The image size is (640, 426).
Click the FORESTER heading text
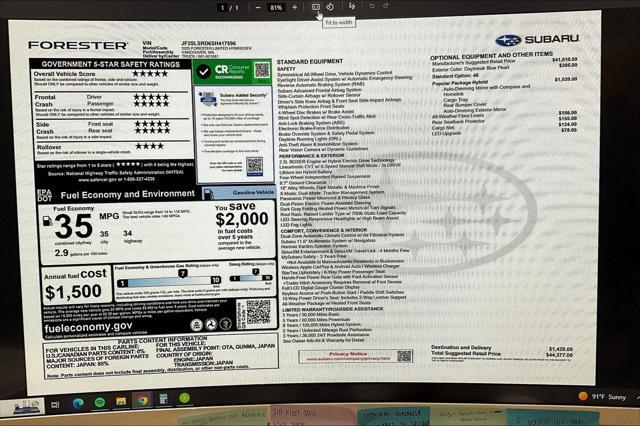[x=78, y=45]
